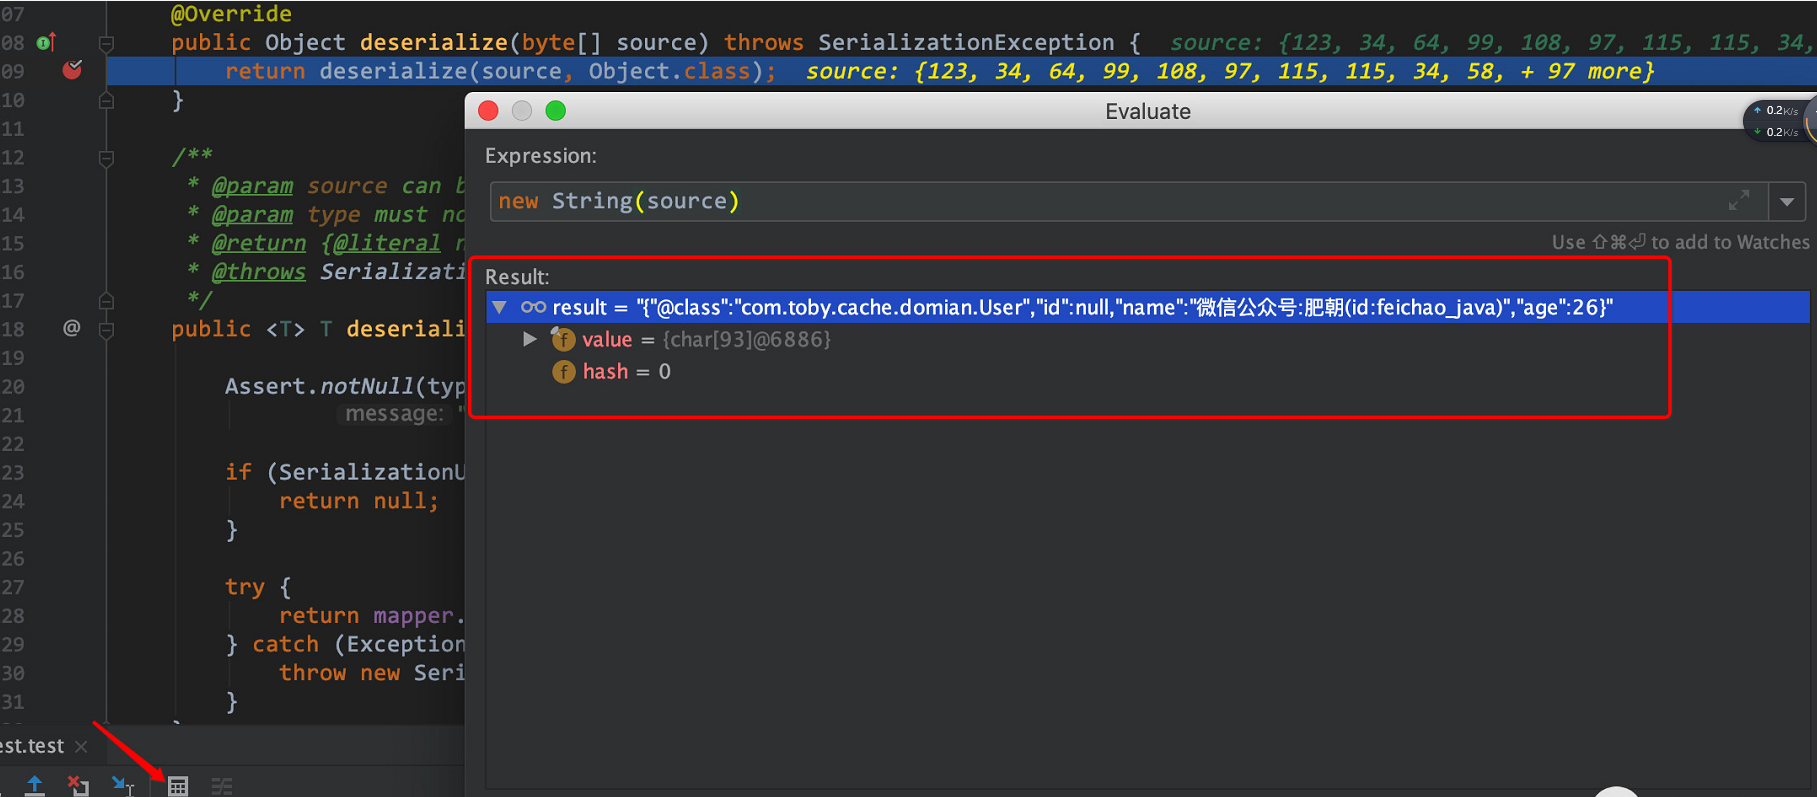Collapse the Javadoc comment fold on line 12
This screenshot has width=1817, height=797.
click(106, 158)
